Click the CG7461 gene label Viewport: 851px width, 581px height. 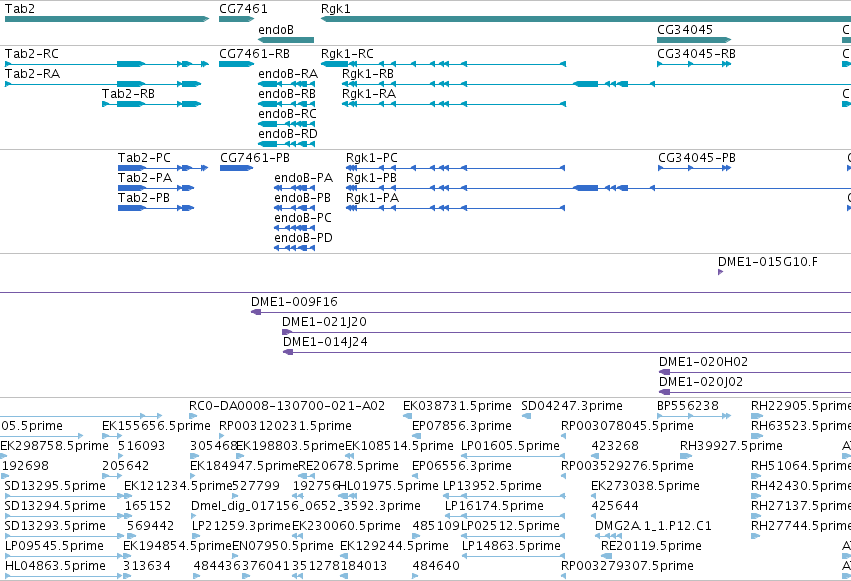[x=243, y=9]
